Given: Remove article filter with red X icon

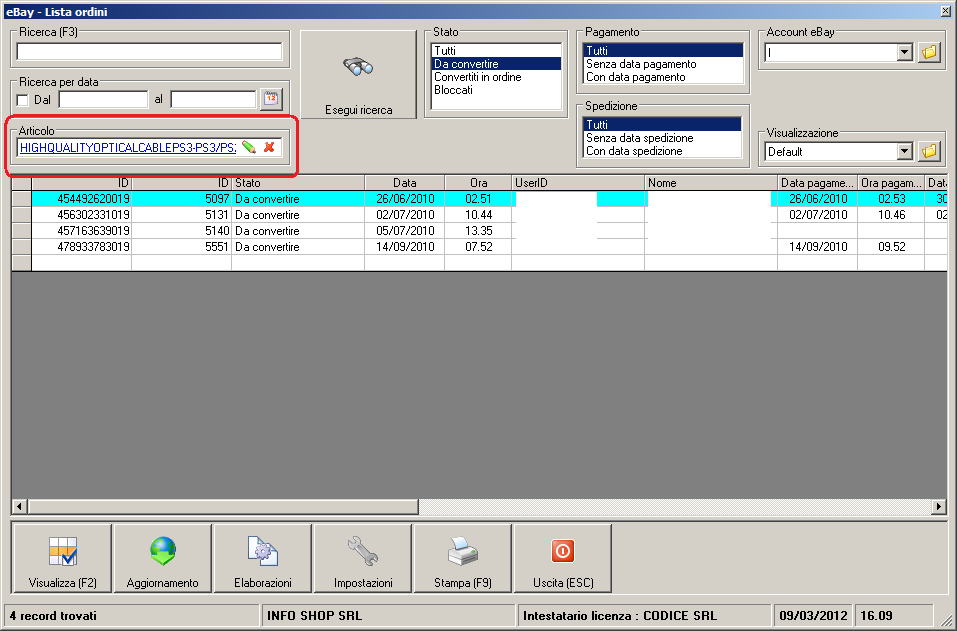Looking at the screenshot, I should point(269,147).
